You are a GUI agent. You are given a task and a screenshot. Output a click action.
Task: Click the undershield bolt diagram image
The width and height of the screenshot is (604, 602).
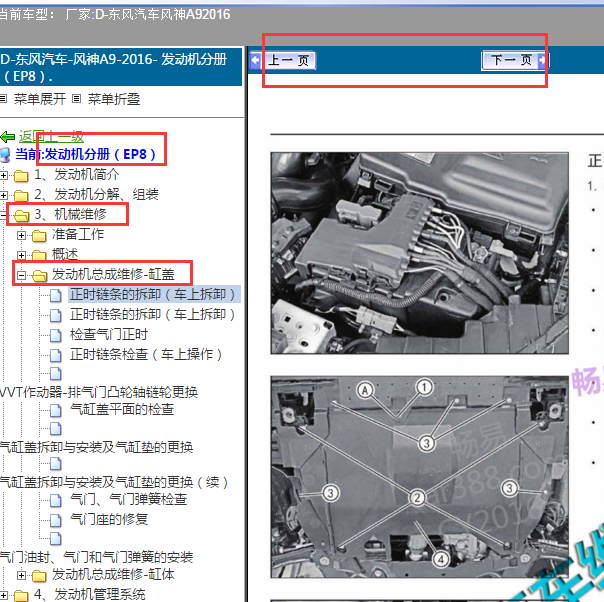coord(419,477)
